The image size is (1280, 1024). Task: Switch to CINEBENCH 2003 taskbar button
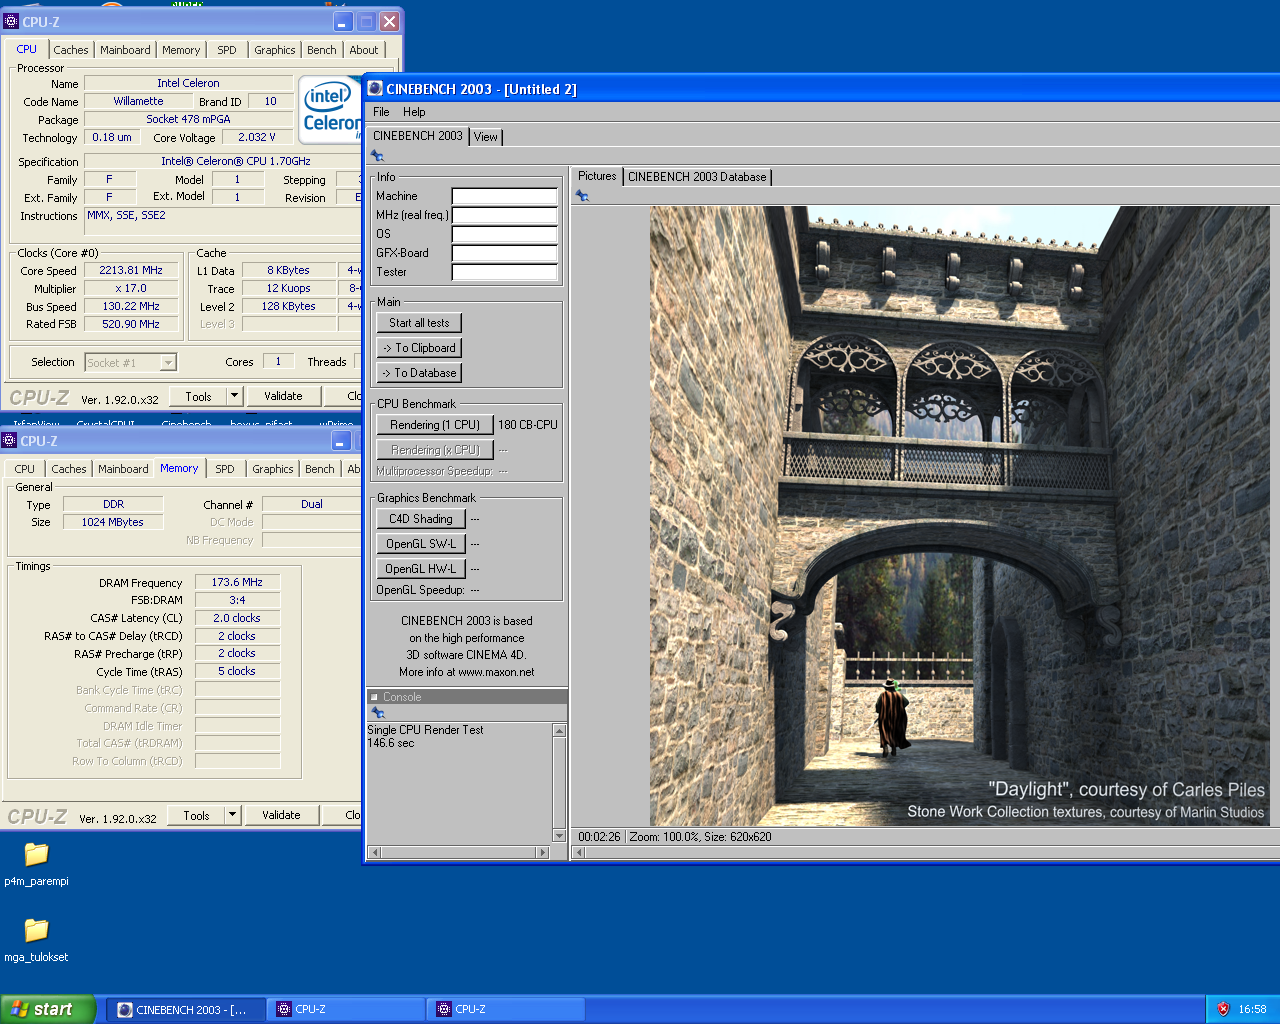186,1010
